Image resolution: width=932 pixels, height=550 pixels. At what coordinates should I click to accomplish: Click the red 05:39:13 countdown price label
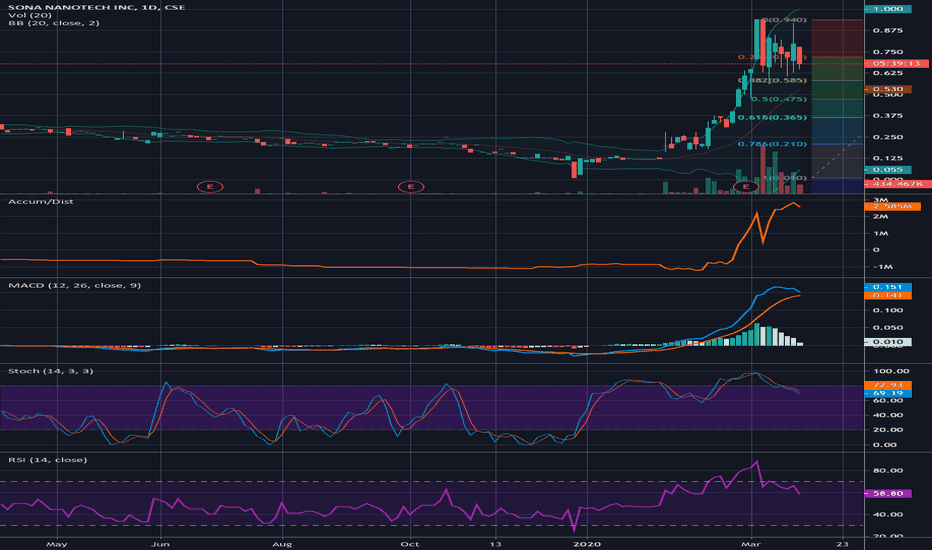tap(896, 63)
